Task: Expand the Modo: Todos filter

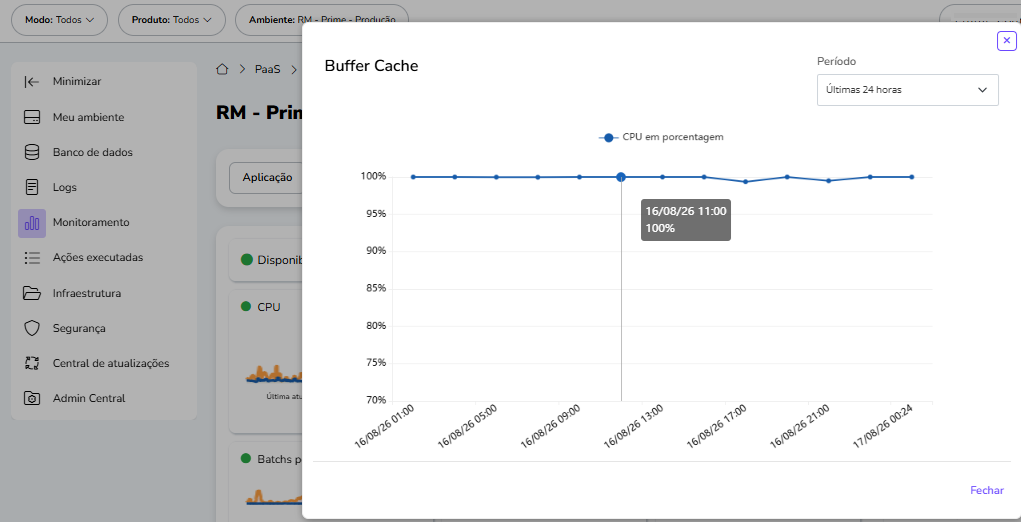Action: click(60, 20)
